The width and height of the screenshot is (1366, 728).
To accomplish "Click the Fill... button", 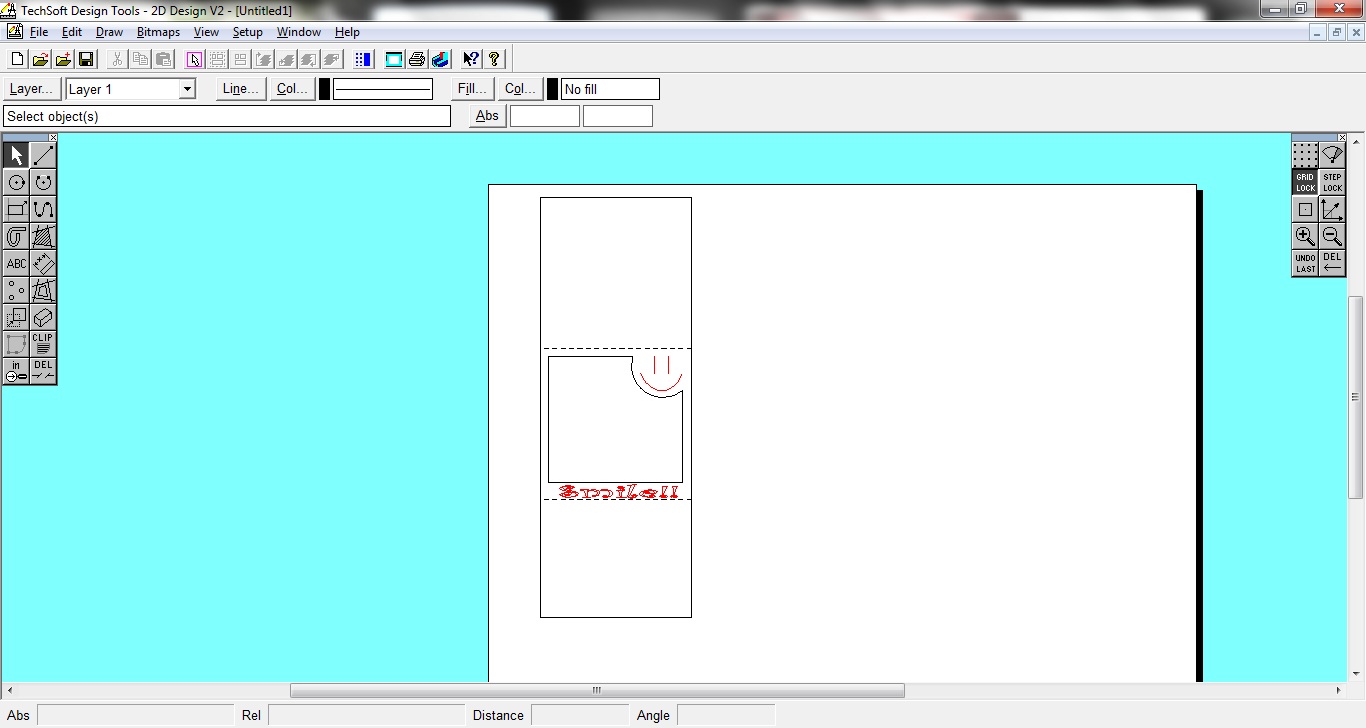I will (x=473, y=89).
